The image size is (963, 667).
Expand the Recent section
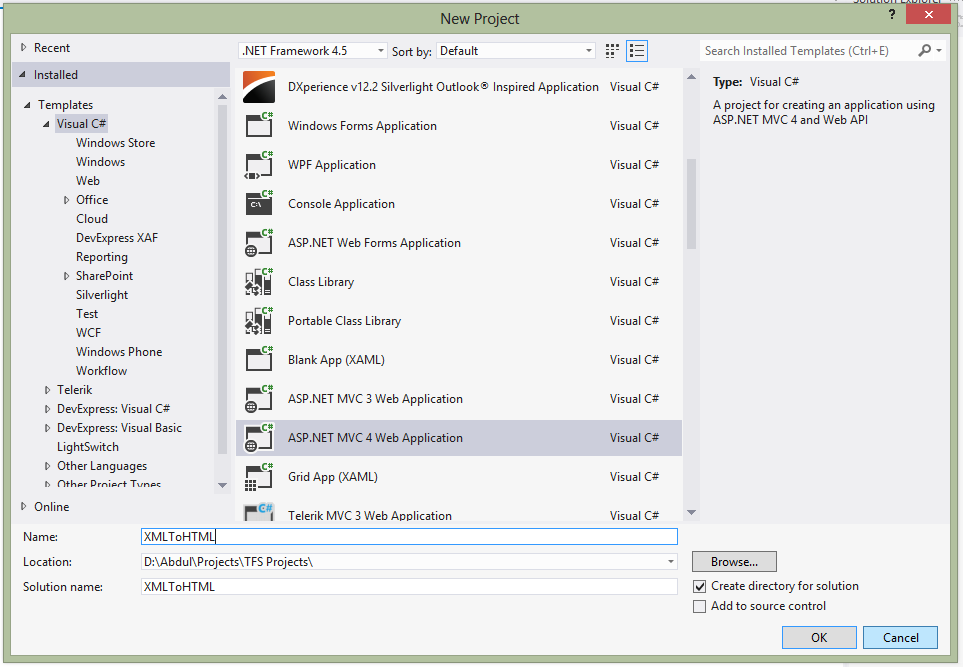(23, 47)
